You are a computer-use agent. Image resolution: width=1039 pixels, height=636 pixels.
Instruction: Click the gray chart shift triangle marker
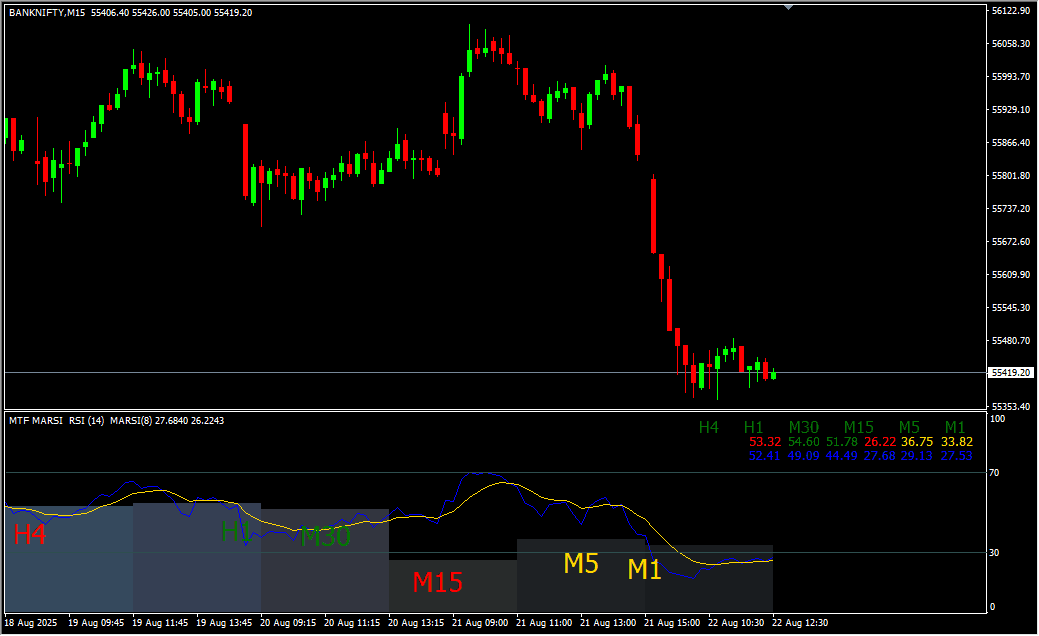point(789,6)
